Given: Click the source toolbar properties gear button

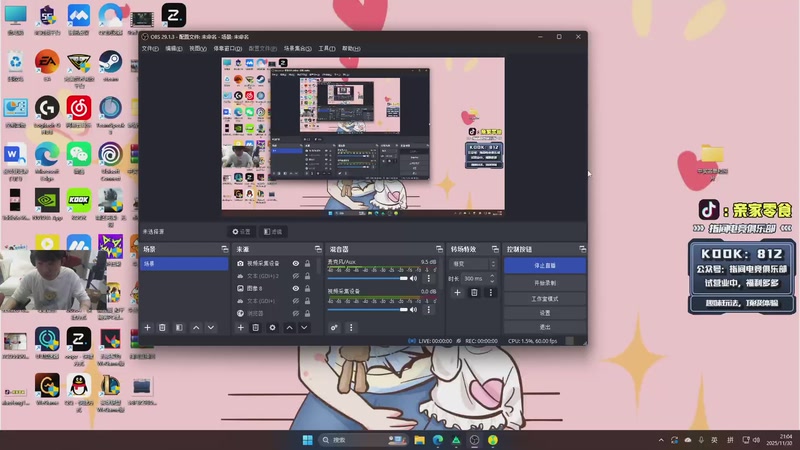Looking at the screenshot, I should click(x=241, y=232).
